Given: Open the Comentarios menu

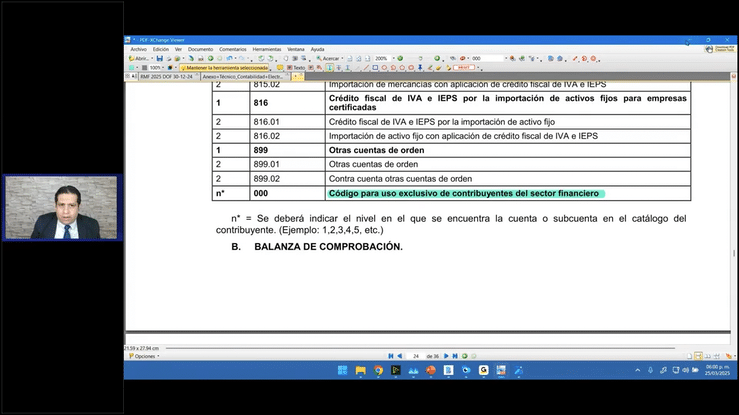Looking at the screenshot, I should (x=232, y=49).
